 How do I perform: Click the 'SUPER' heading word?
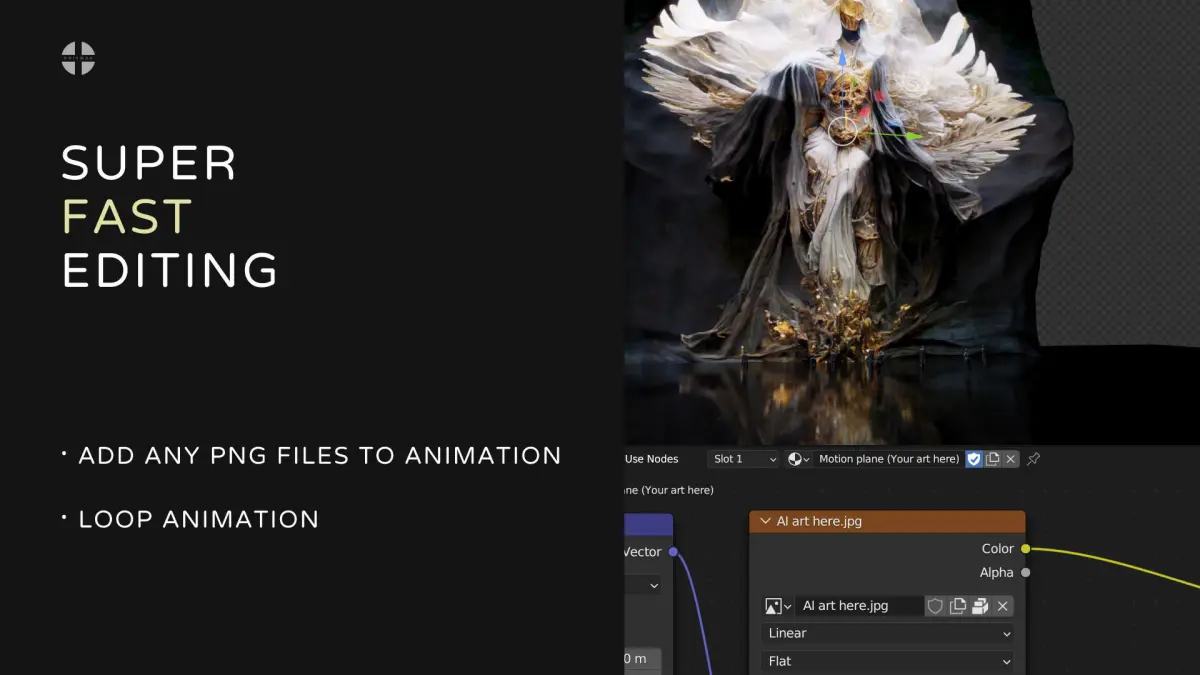149,163
